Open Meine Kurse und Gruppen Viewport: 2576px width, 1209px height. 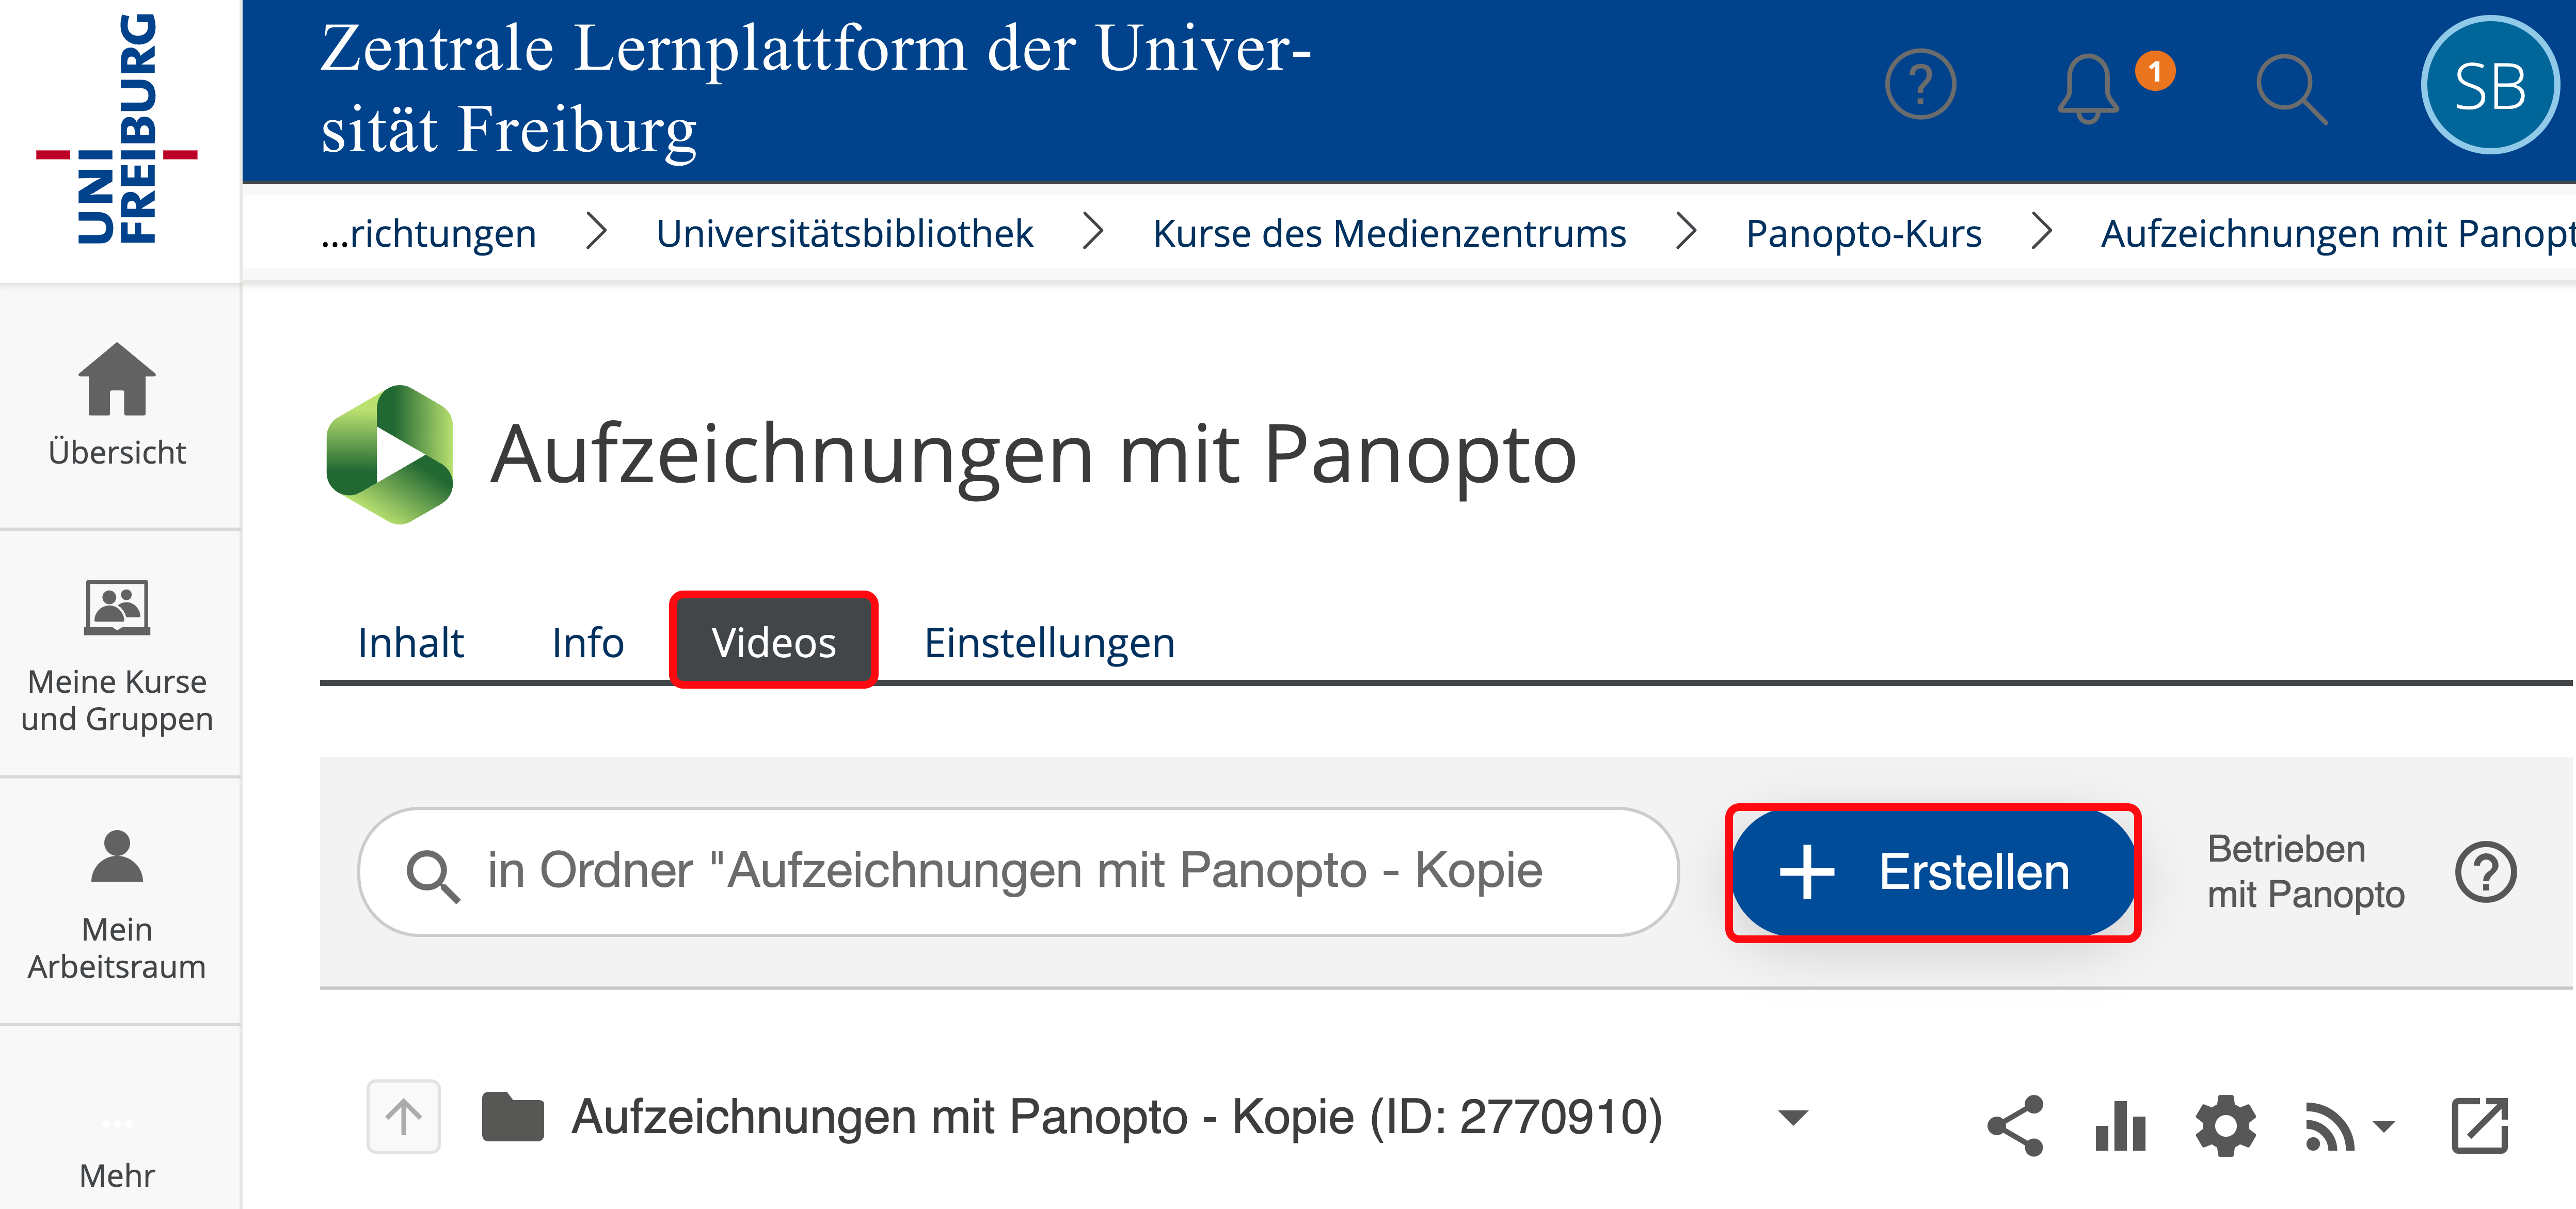(117, 656)
